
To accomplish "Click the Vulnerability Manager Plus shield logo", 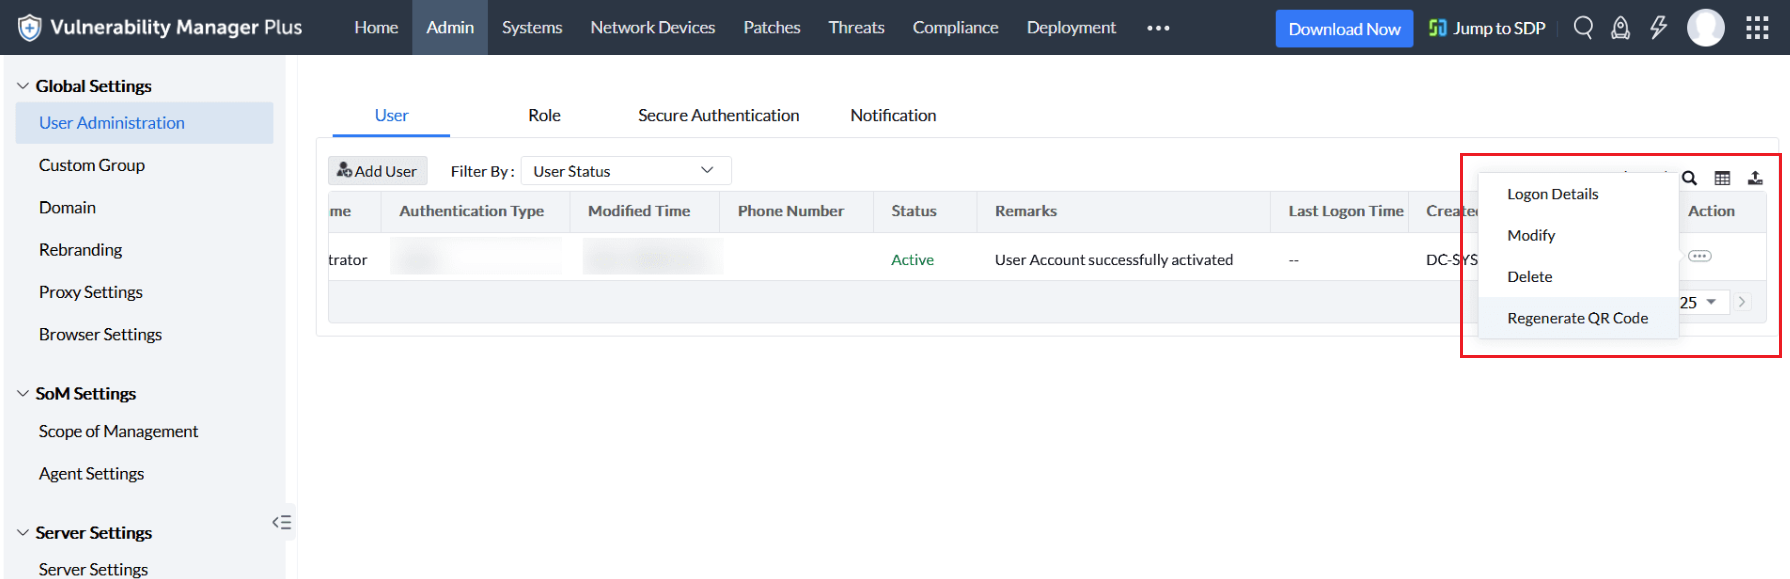I will (30, 28).
